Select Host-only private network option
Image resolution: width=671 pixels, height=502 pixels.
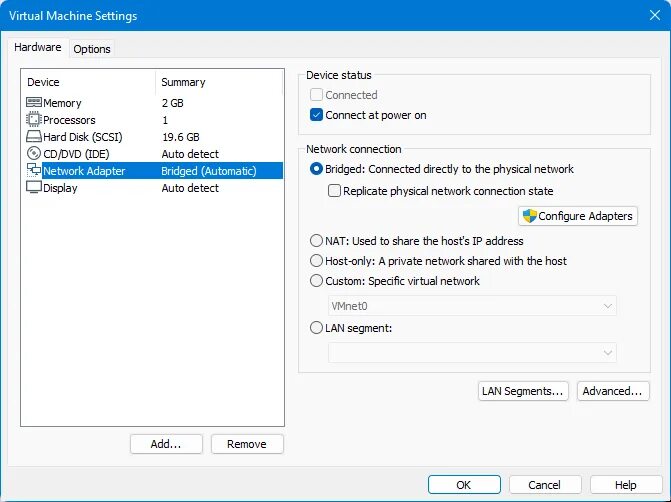click(316, 261)
